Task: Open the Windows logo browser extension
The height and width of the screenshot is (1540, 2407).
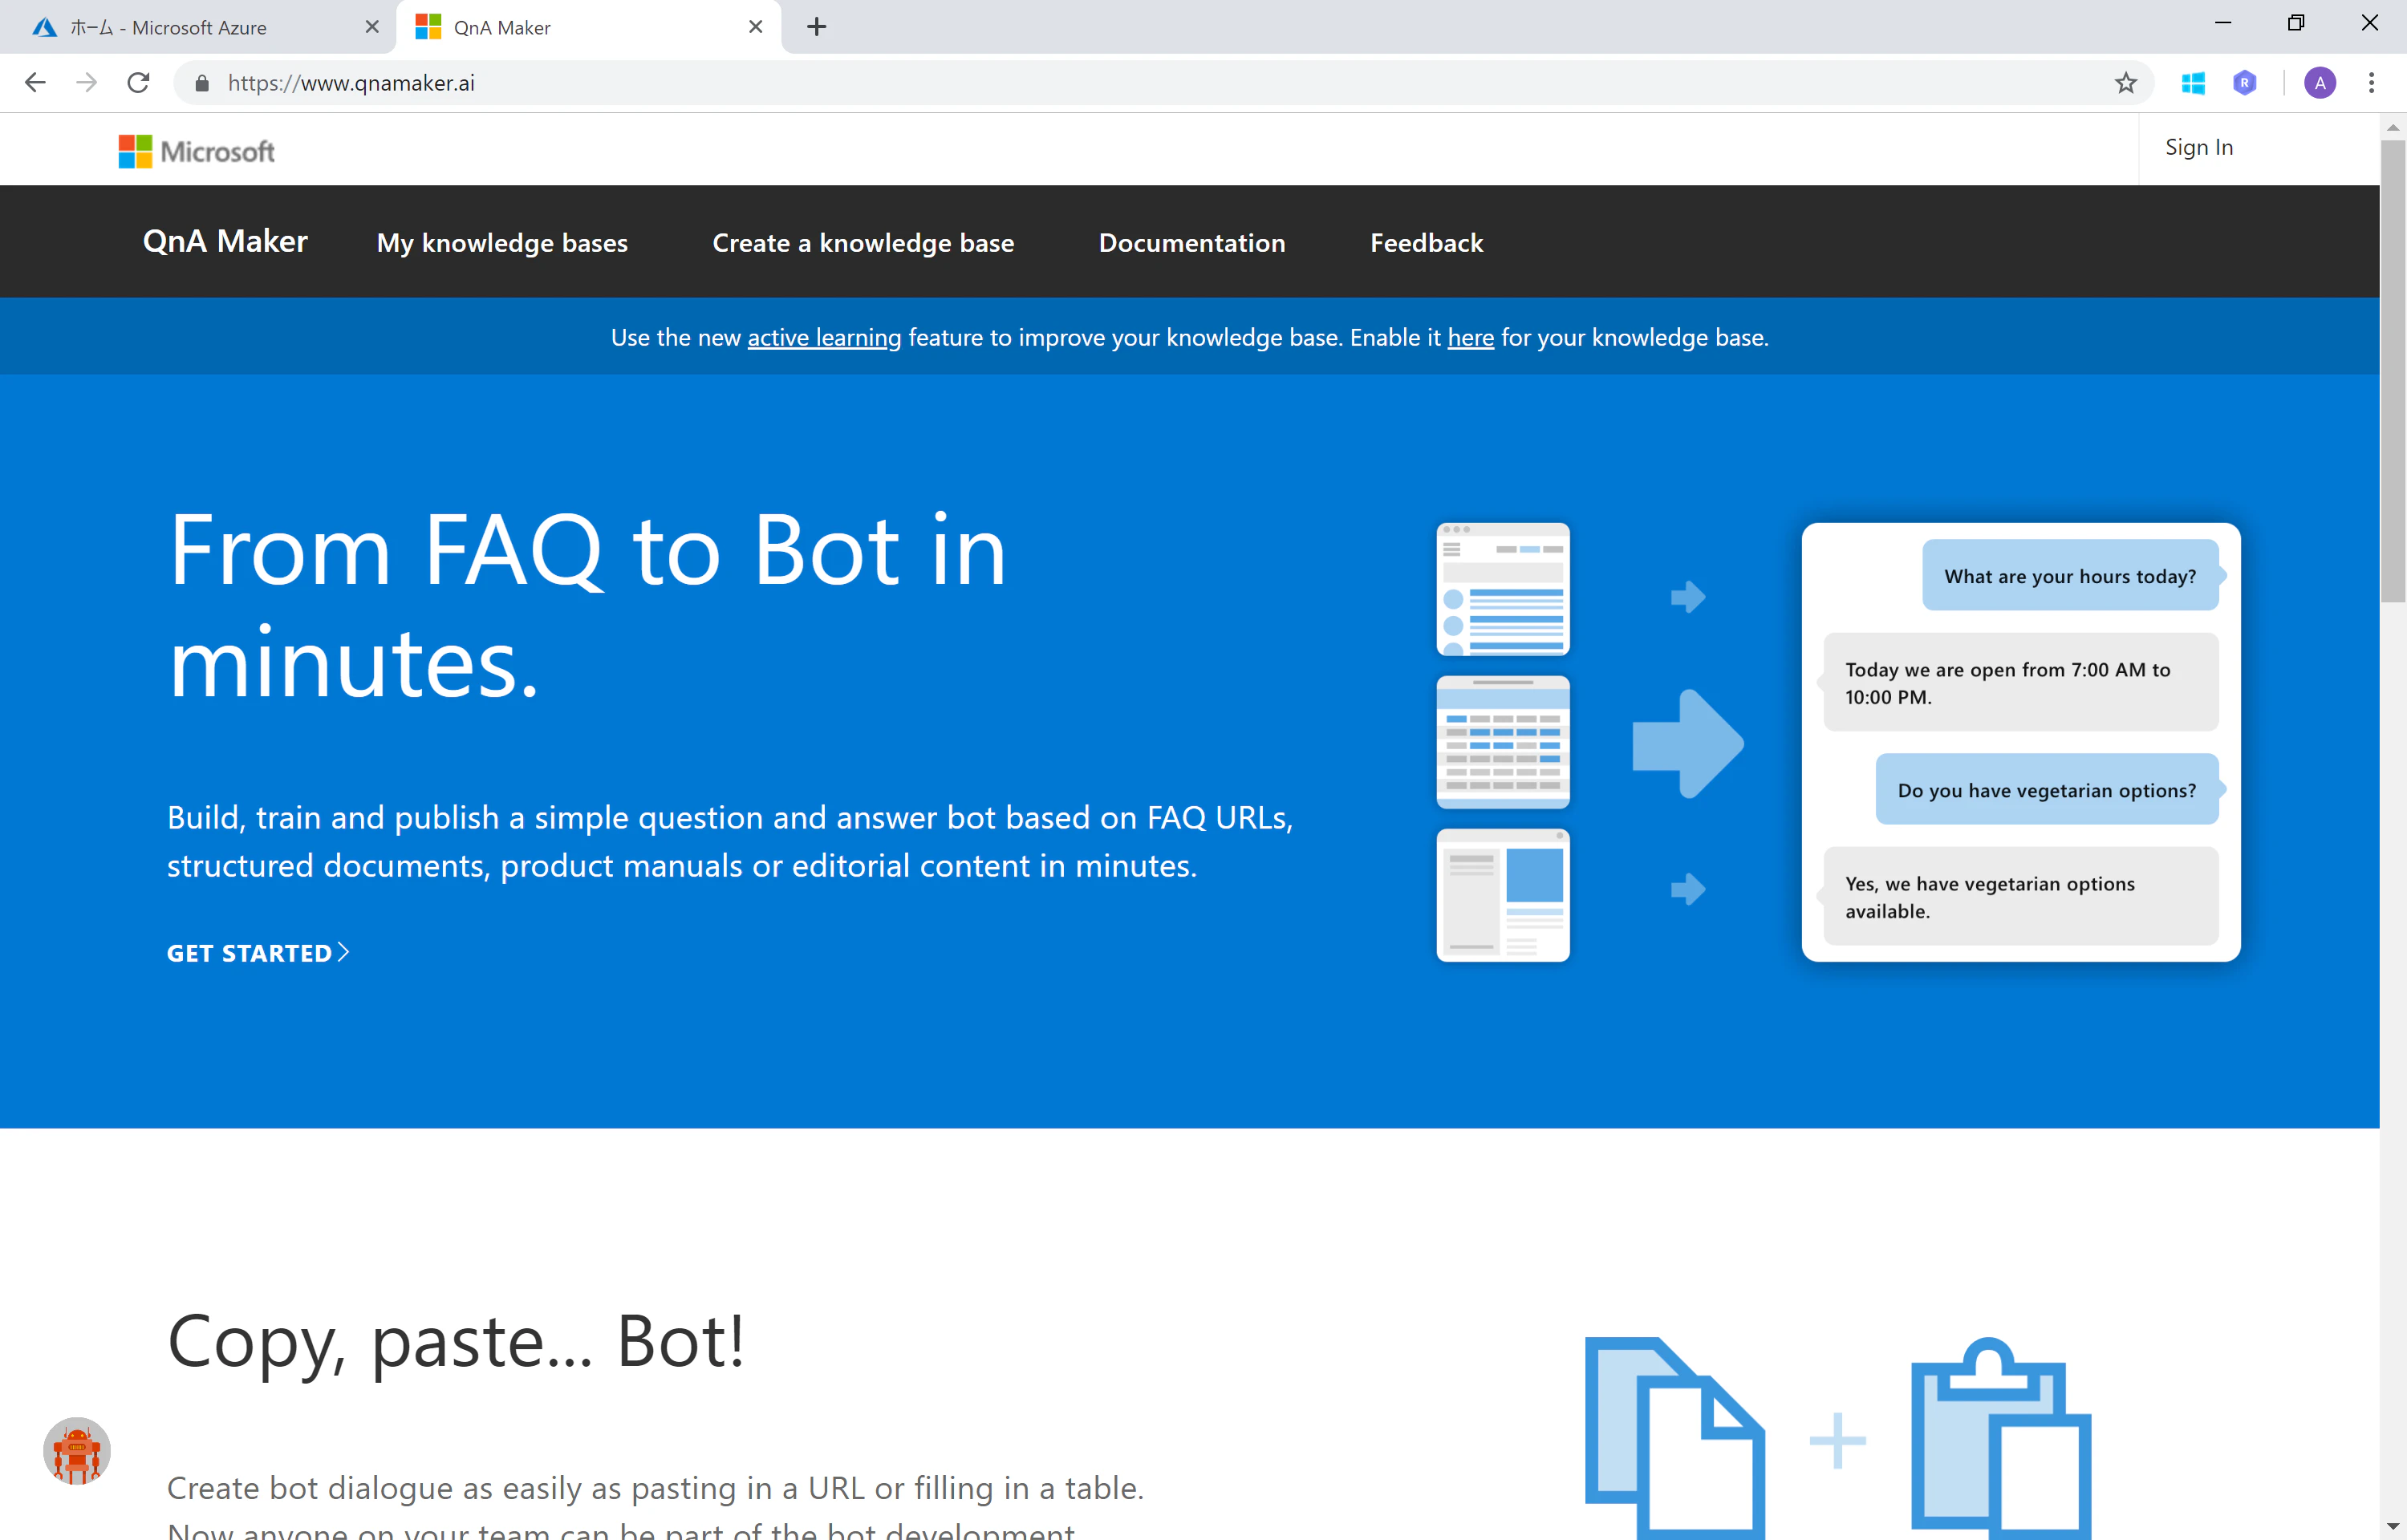Action: point(2193,83)
